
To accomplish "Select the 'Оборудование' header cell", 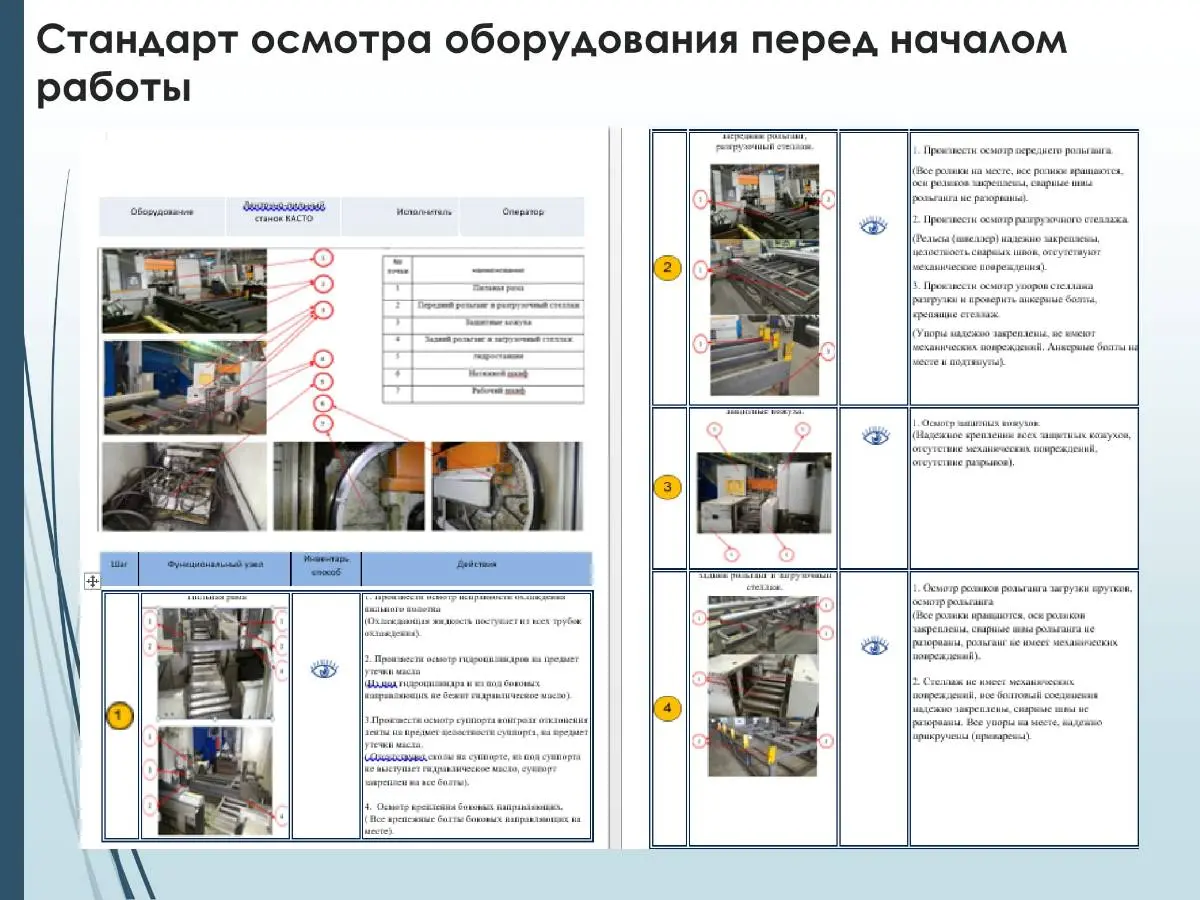I will coord(162,212).
